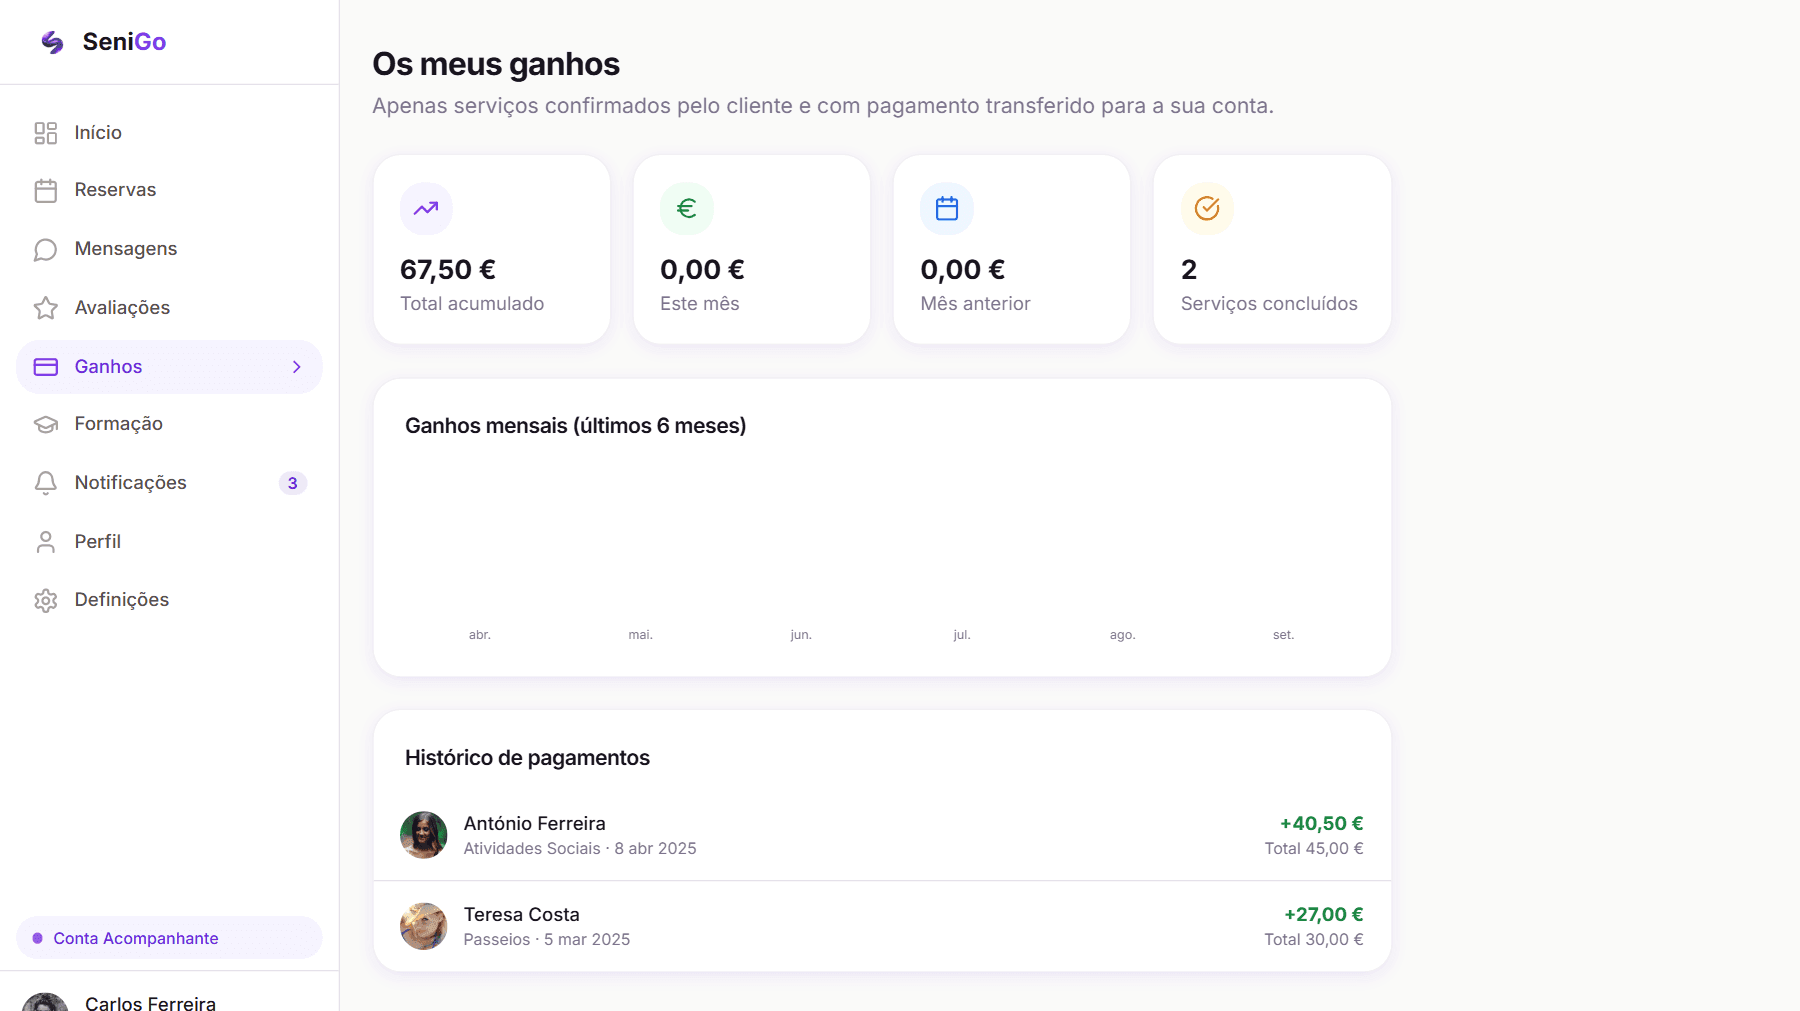1800x1011 pixels.
Task: Click the euro icon on Este mês card
Action: (687, 208)
